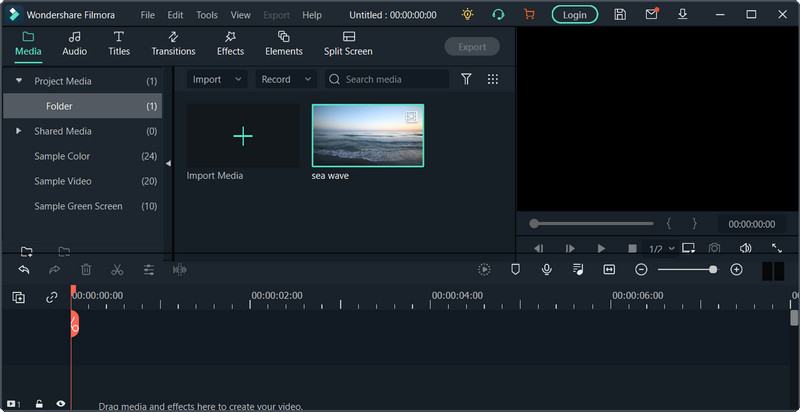The height and width of the screenshot is (412, 800).
Task: Open the headset support icon
Action: point(498,14)
